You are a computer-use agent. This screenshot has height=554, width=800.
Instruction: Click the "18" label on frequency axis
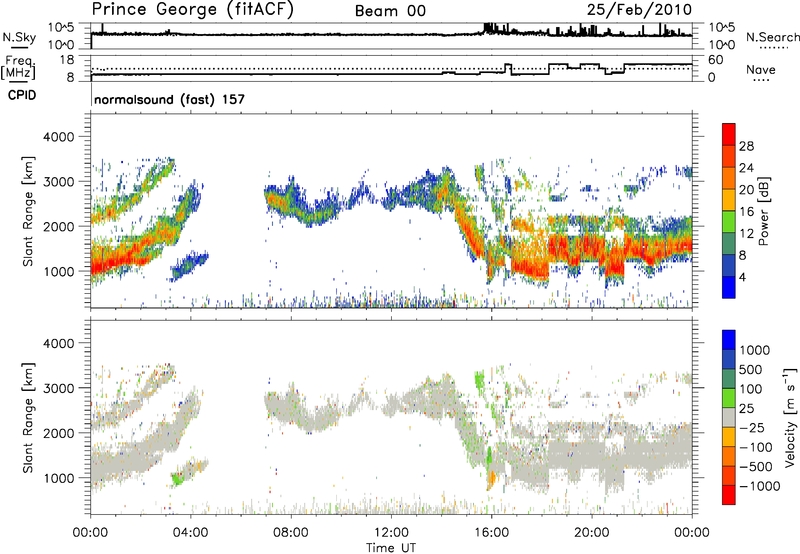(x=67, y=60)
